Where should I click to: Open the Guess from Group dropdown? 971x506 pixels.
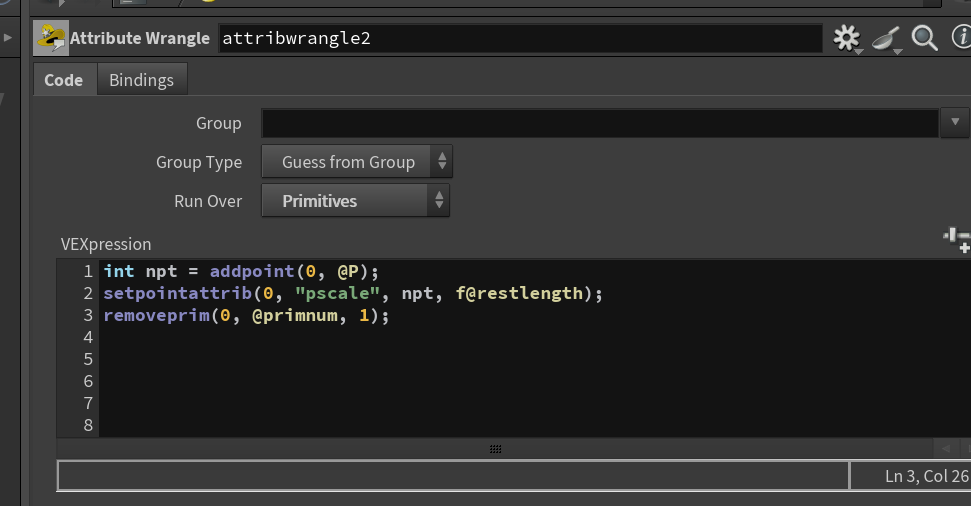pos(357,162)
